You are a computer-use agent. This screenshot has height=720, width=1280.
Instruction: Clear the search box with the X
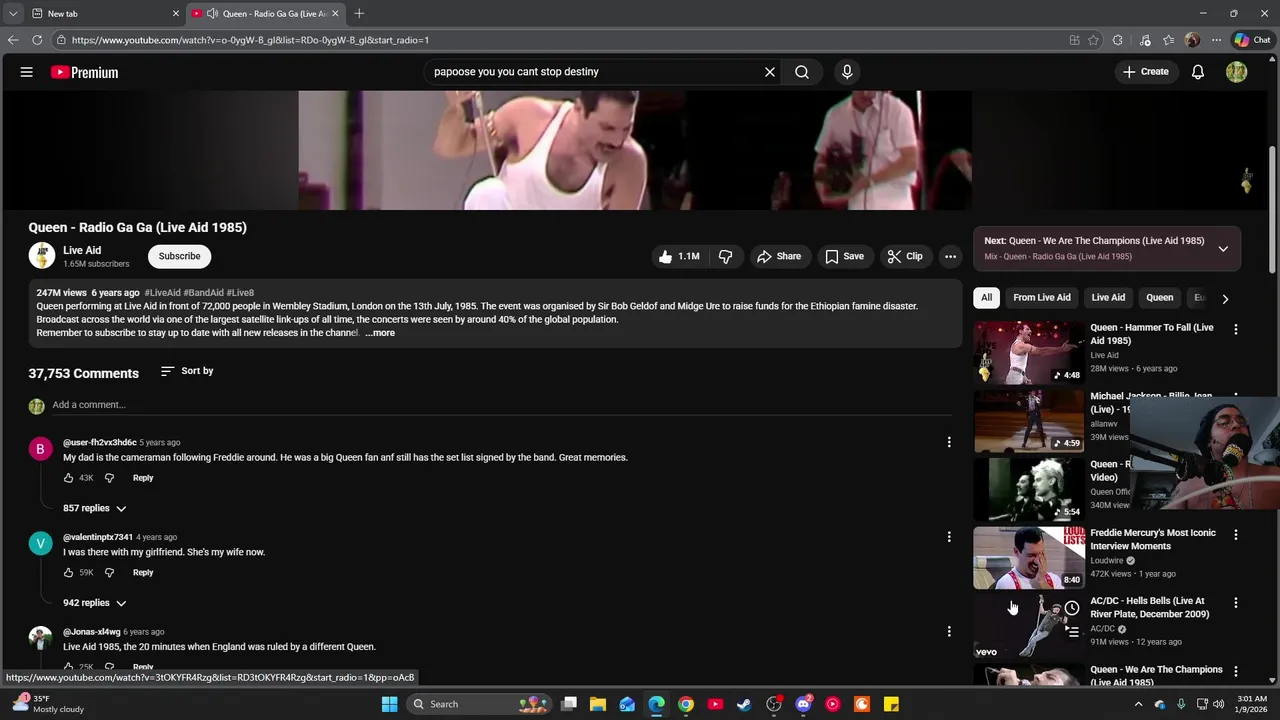click(770, 72)
